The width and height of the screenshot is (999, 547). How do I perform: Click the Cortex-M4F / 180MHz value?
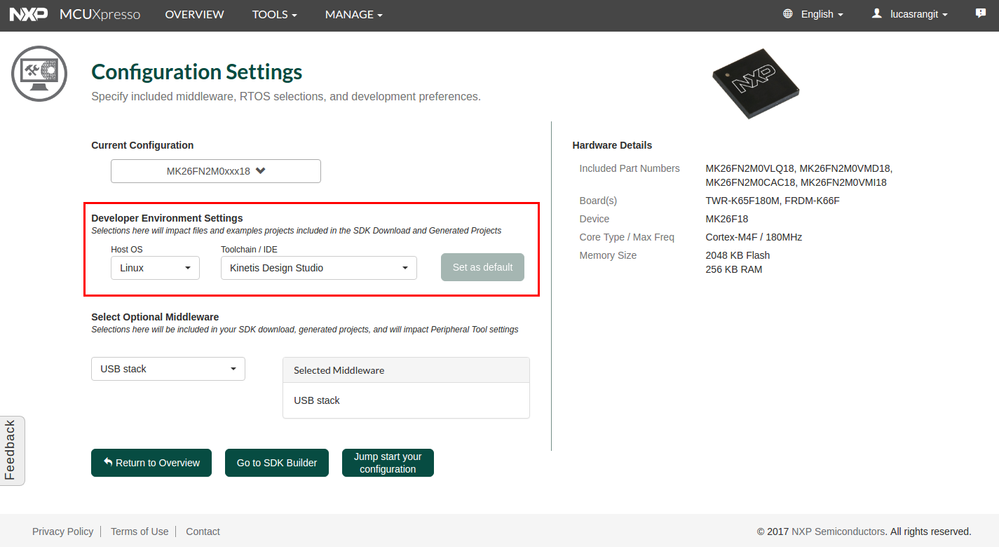click(754, 237)
